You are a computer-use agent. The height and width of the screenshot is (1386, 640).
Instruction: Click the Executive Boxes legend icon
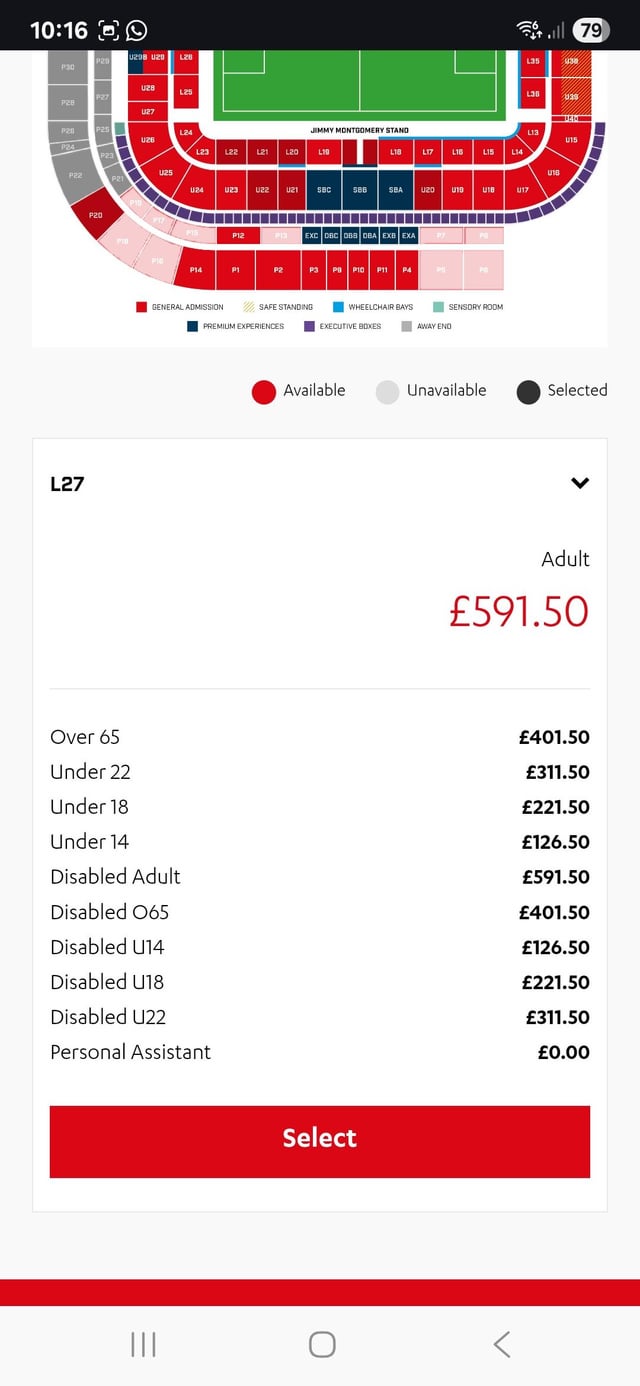pos(308,326)
